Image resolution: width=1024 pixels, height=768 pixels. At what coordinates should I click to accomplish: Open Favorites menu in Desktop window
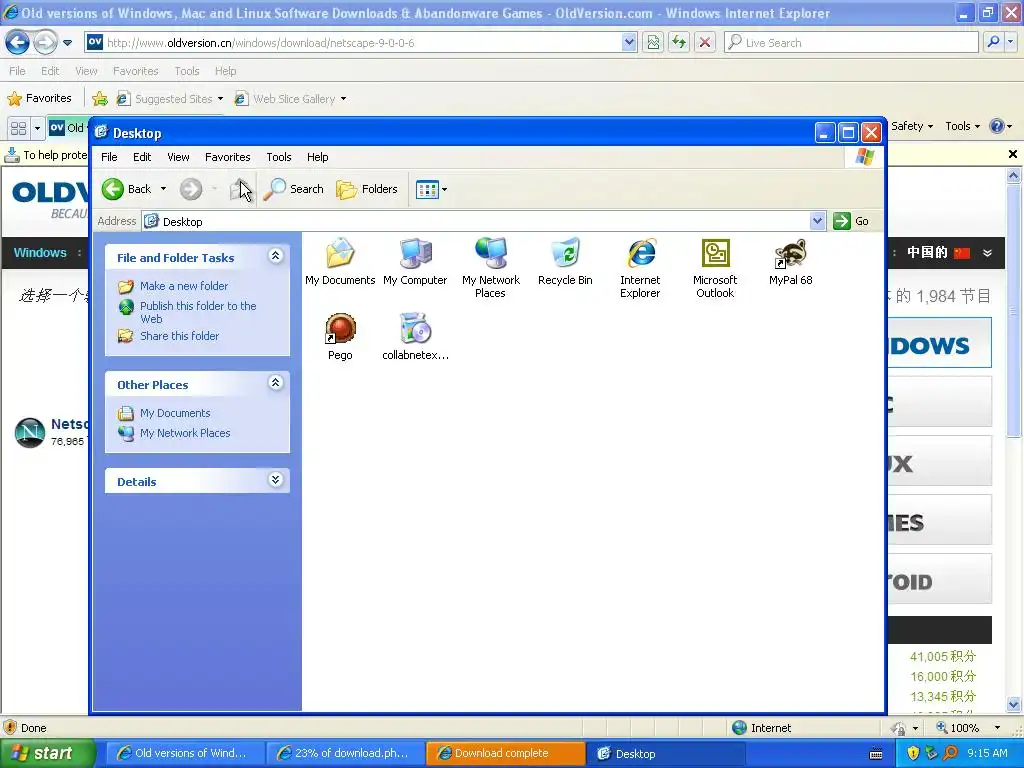[227, 157]
